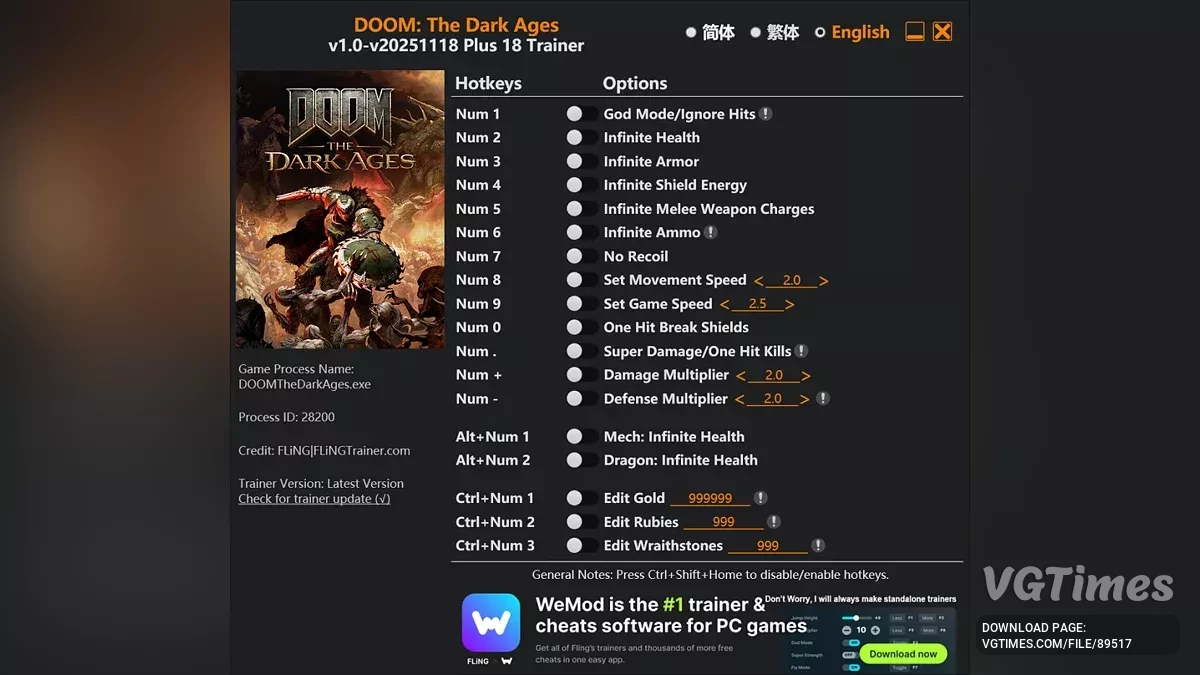Image resolution: width=1200 pixels, height=675 pixels.
Task: Toggle Edit Gold option
Action: (581, 498)
